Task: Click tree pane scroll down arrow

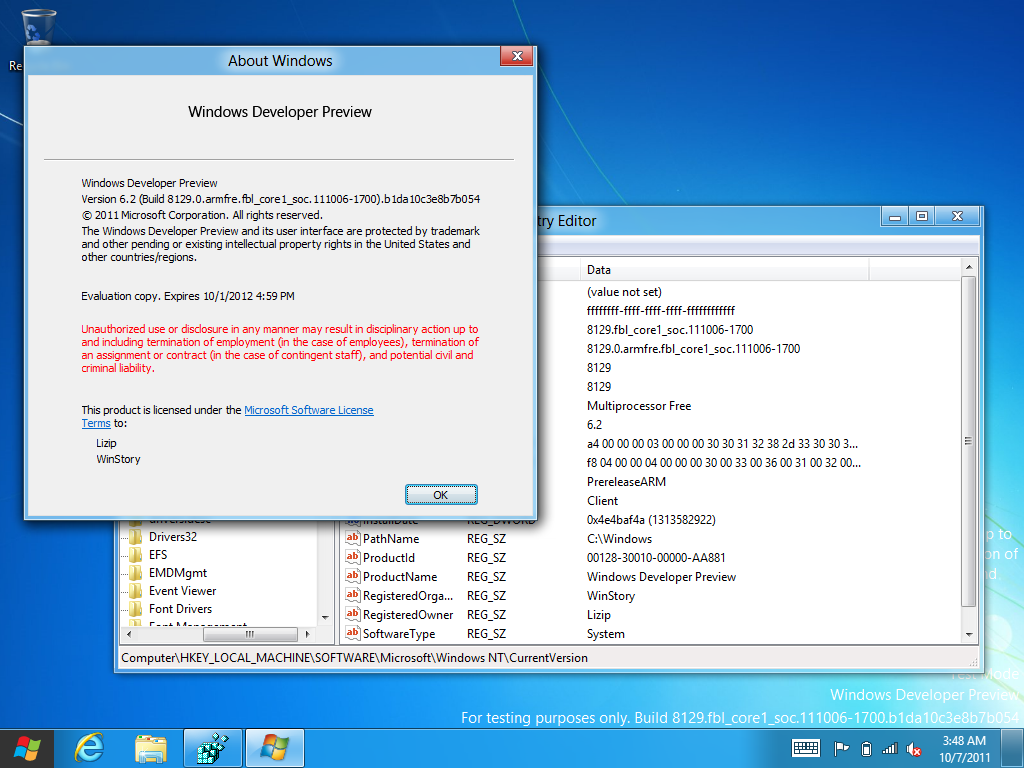Action: pyautogui.click(x=325, y=617)
